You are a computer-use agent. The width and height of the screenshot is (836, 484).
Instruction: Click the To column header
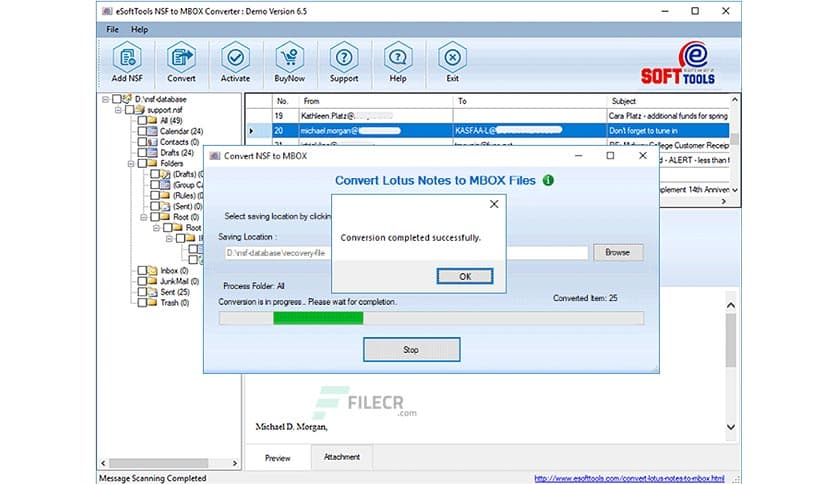click(x=529, y=101)
